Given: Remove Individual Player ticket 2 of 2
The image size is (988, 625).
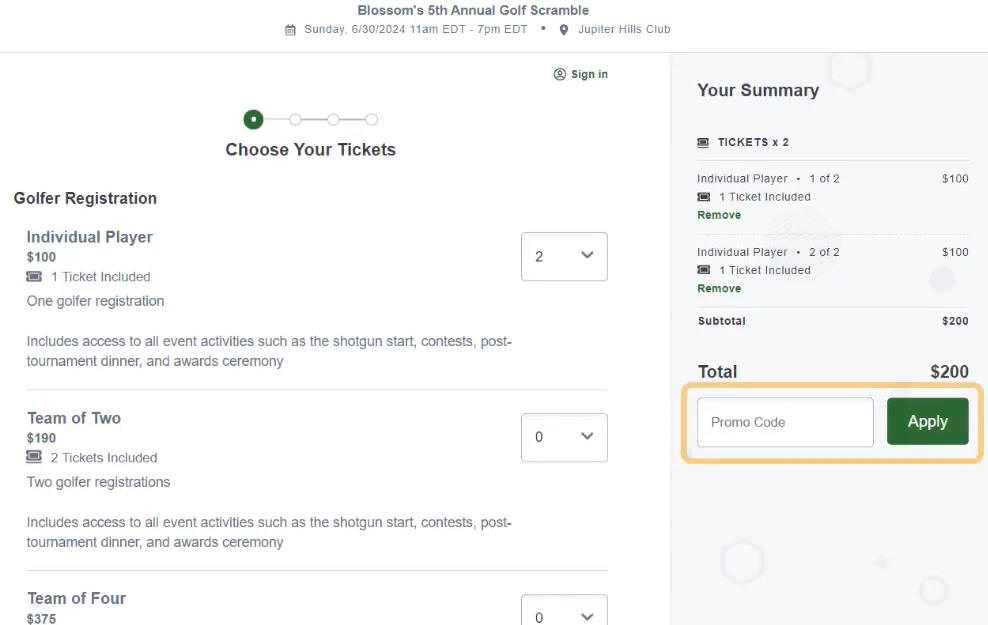Looking at the screenshot, I should [719, 289].
